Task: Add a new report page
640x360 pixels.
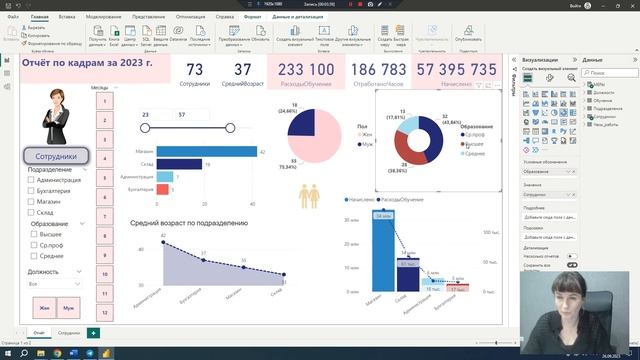Action: click(x=93, y=333)
